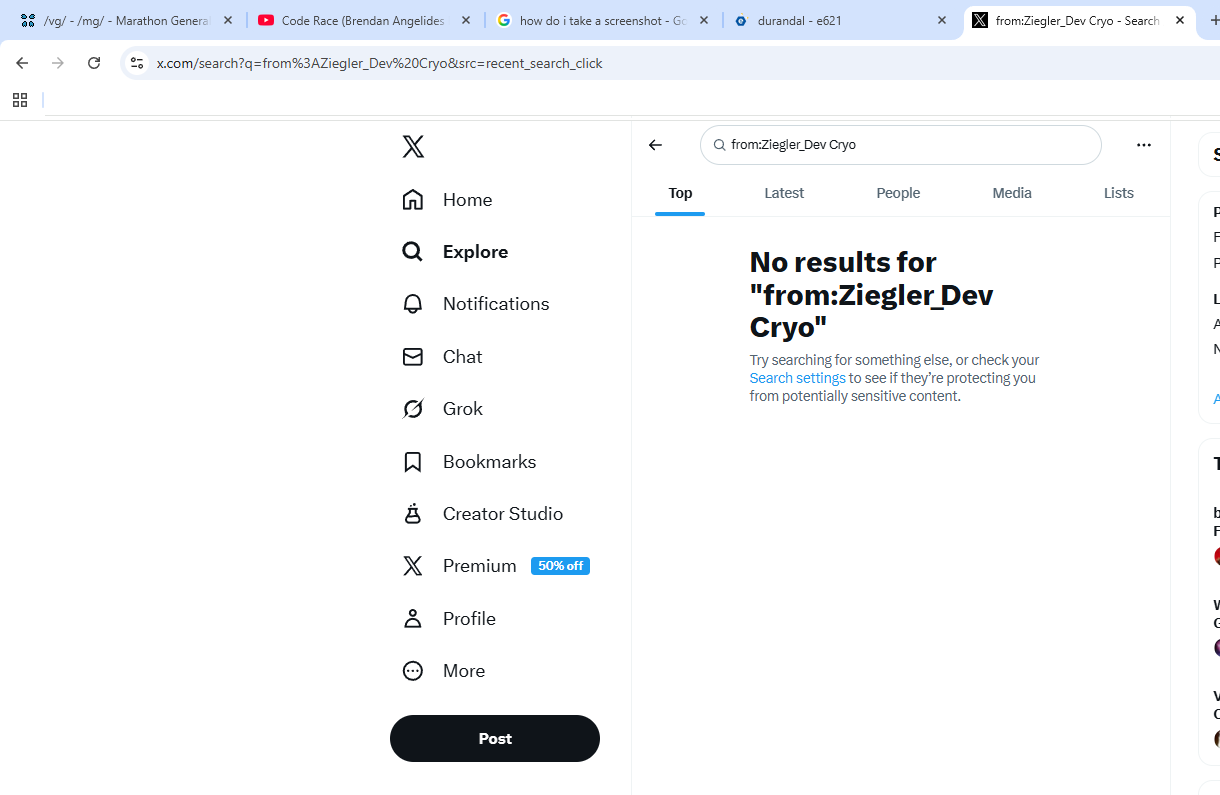This screenshot has width=1220, height=795.
Task: Open Chat envelope icon
Action: 413,357
